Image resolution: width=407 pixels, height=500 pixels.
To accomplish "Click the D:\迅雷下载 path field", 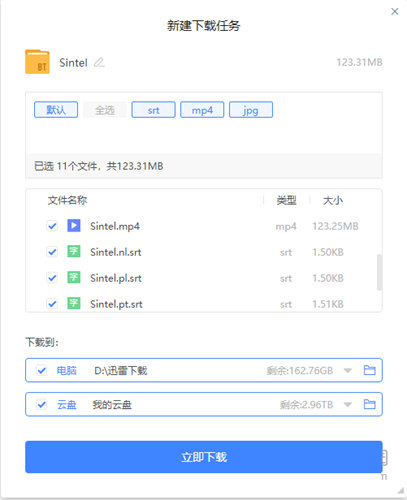I will pyautogui.click(x=120, y=370).
